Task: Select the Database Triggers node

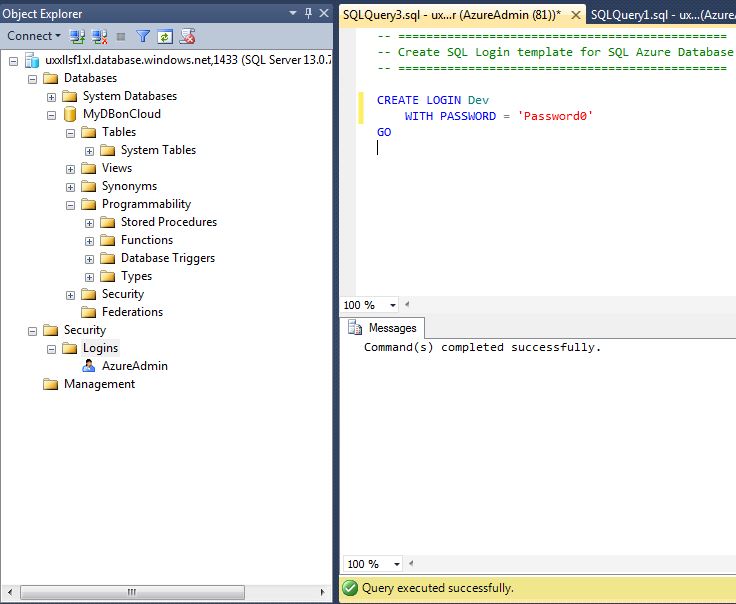Action: pos(168,258)
